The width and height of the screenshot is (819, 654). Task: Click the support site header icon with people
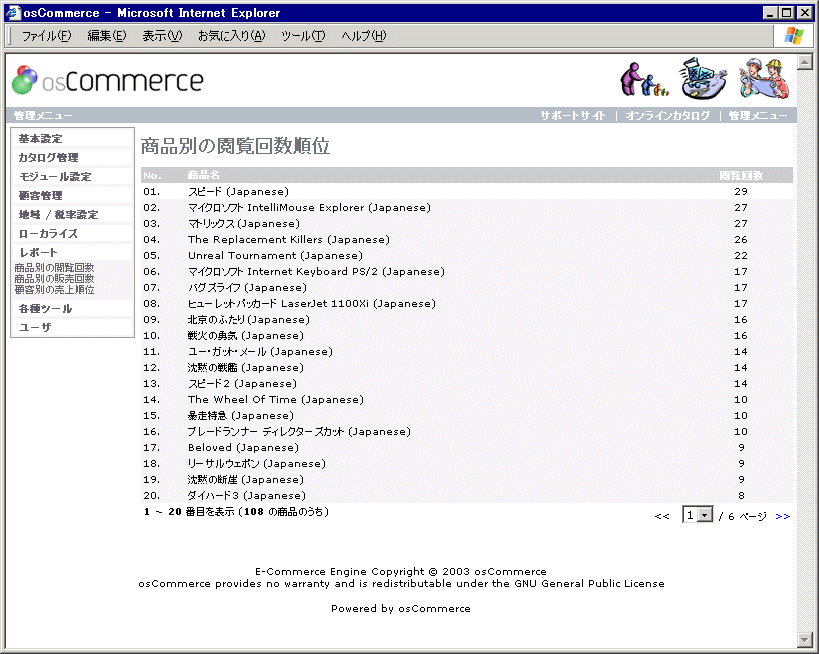(644, 79)
